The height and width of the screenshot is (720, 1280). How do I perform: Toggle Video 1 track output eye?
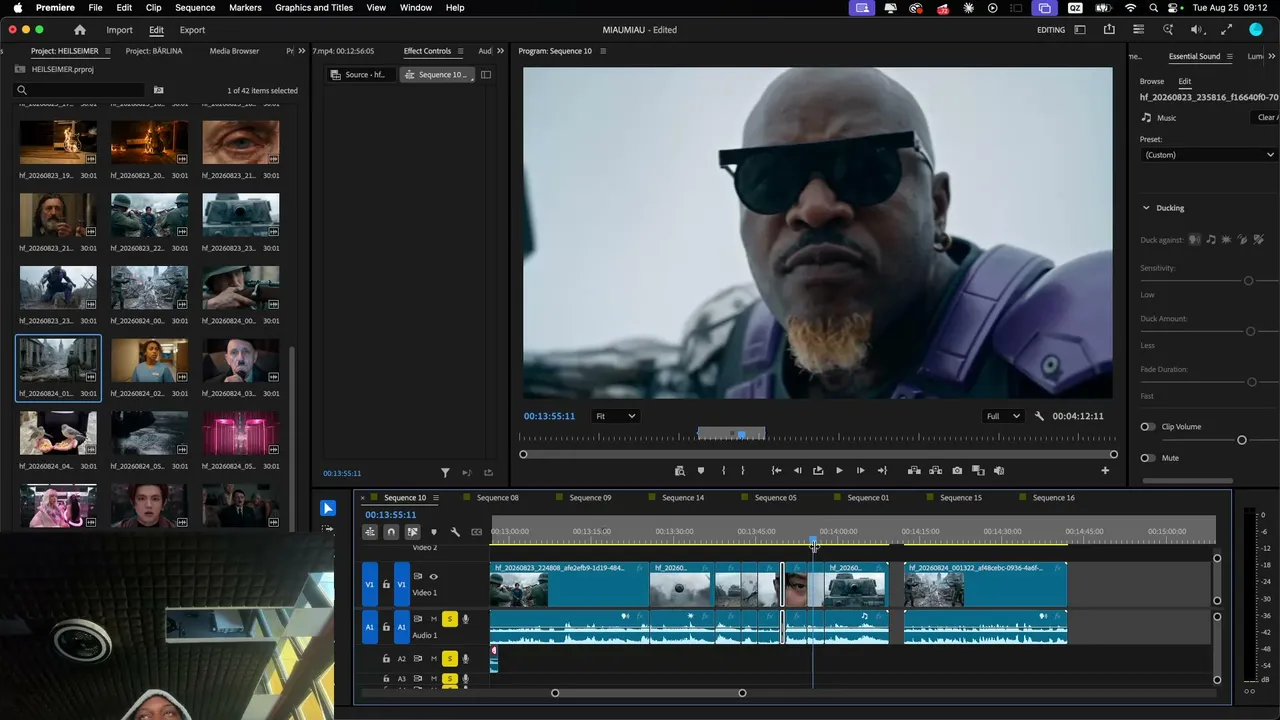point(433,577)
